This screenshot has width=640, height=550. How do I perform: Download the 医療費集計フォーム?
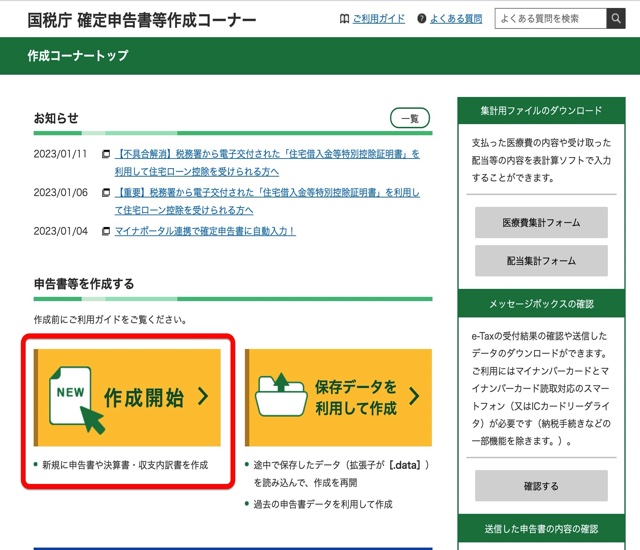[x=541, y=222]
